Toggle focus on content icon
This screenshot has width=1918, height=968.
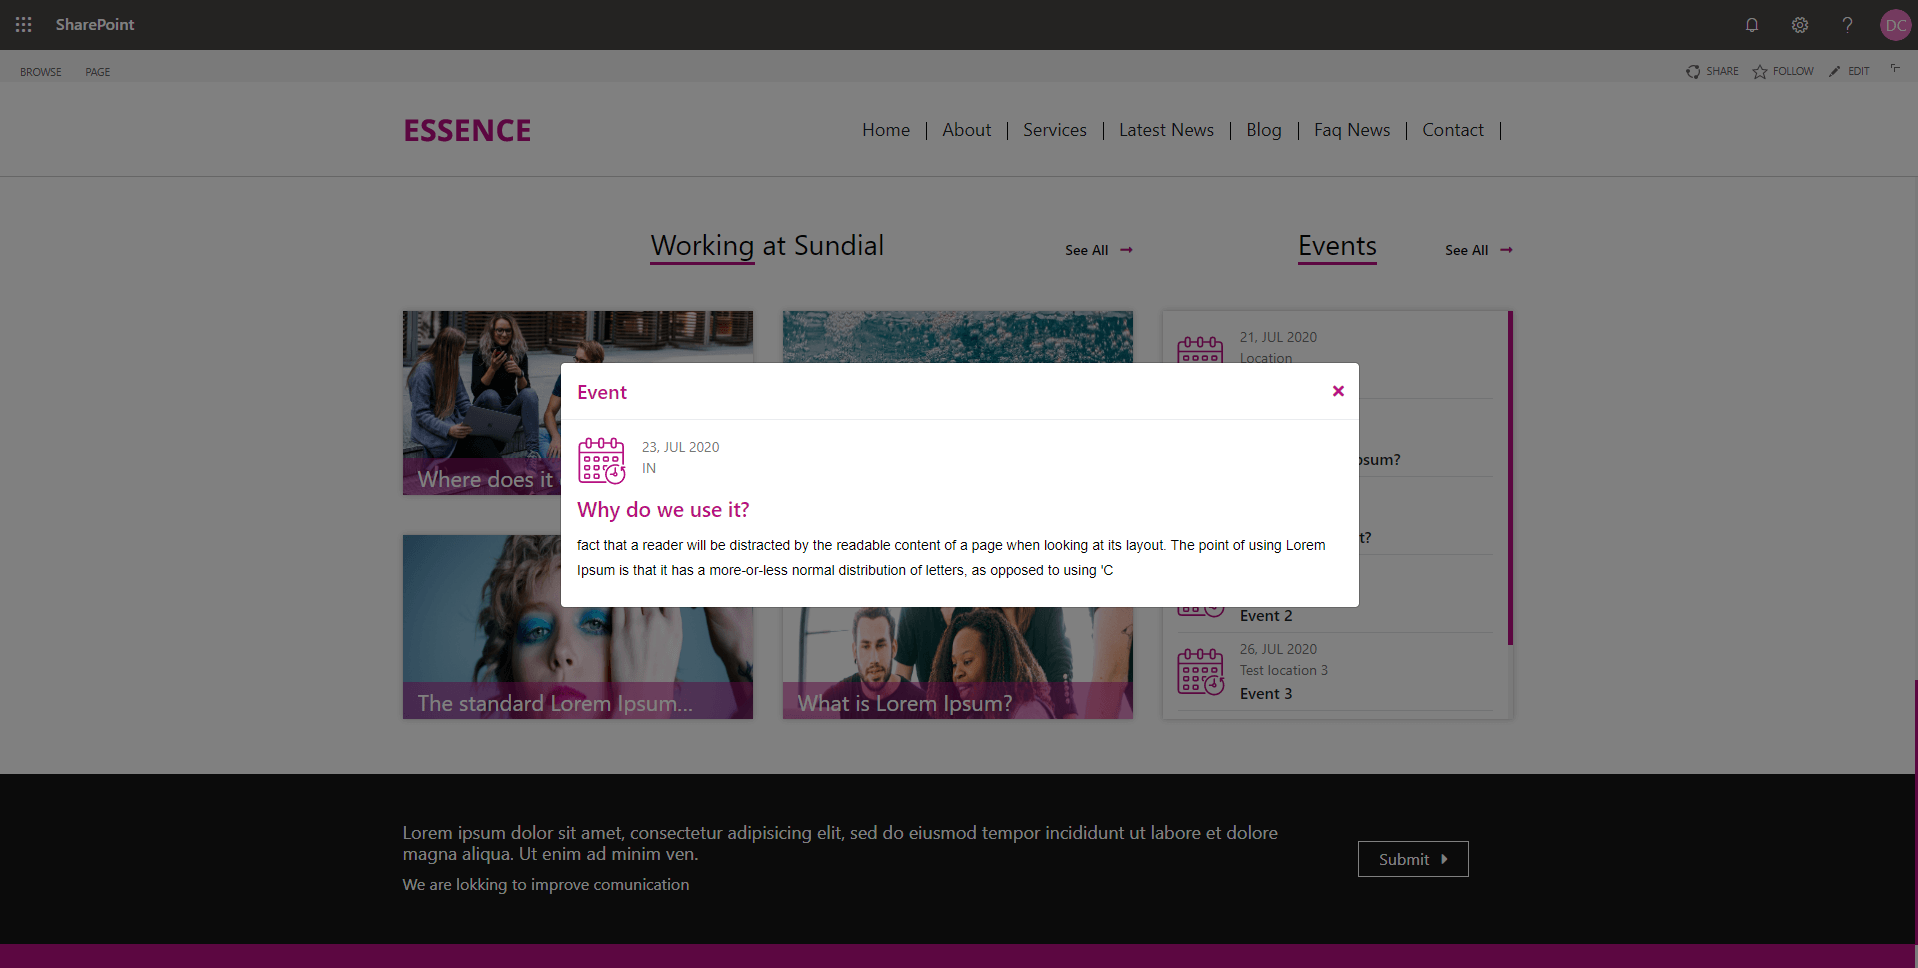click(1895, 69)
